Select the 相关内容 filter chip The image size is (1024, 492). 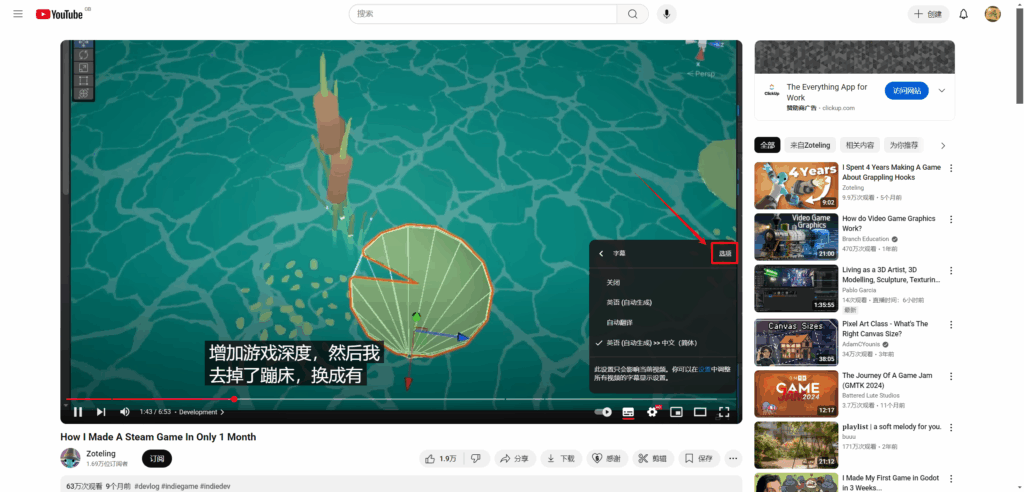pos(859,145)
